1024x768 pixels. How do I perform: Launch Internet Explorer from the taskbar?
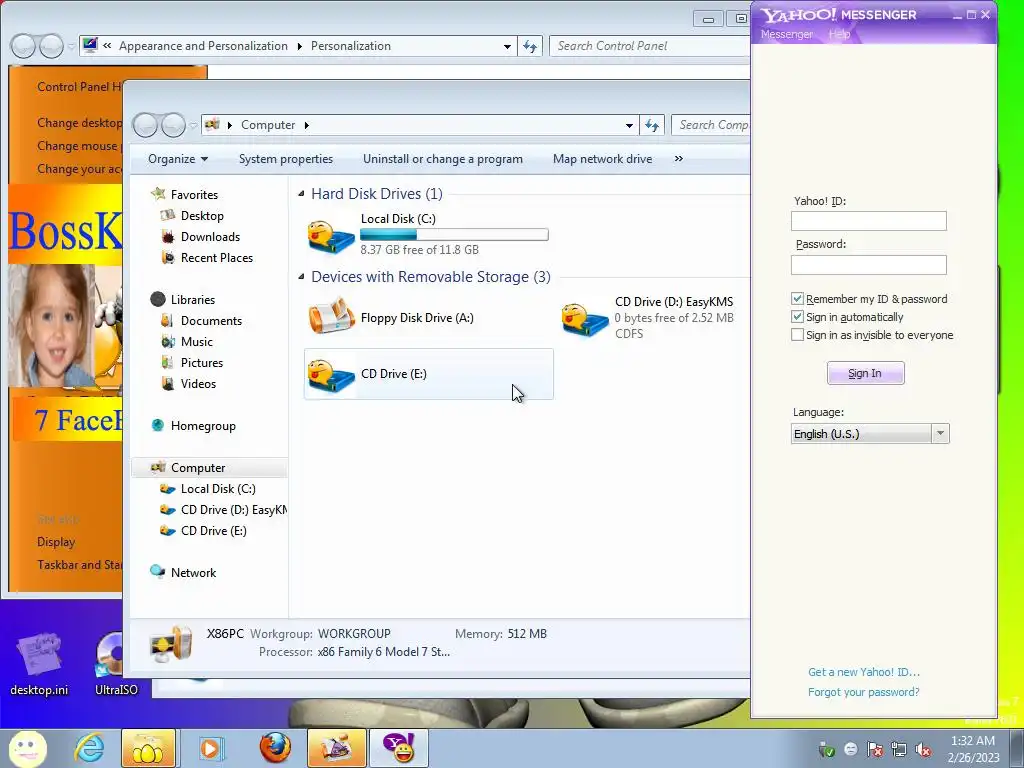click(89, 748)
